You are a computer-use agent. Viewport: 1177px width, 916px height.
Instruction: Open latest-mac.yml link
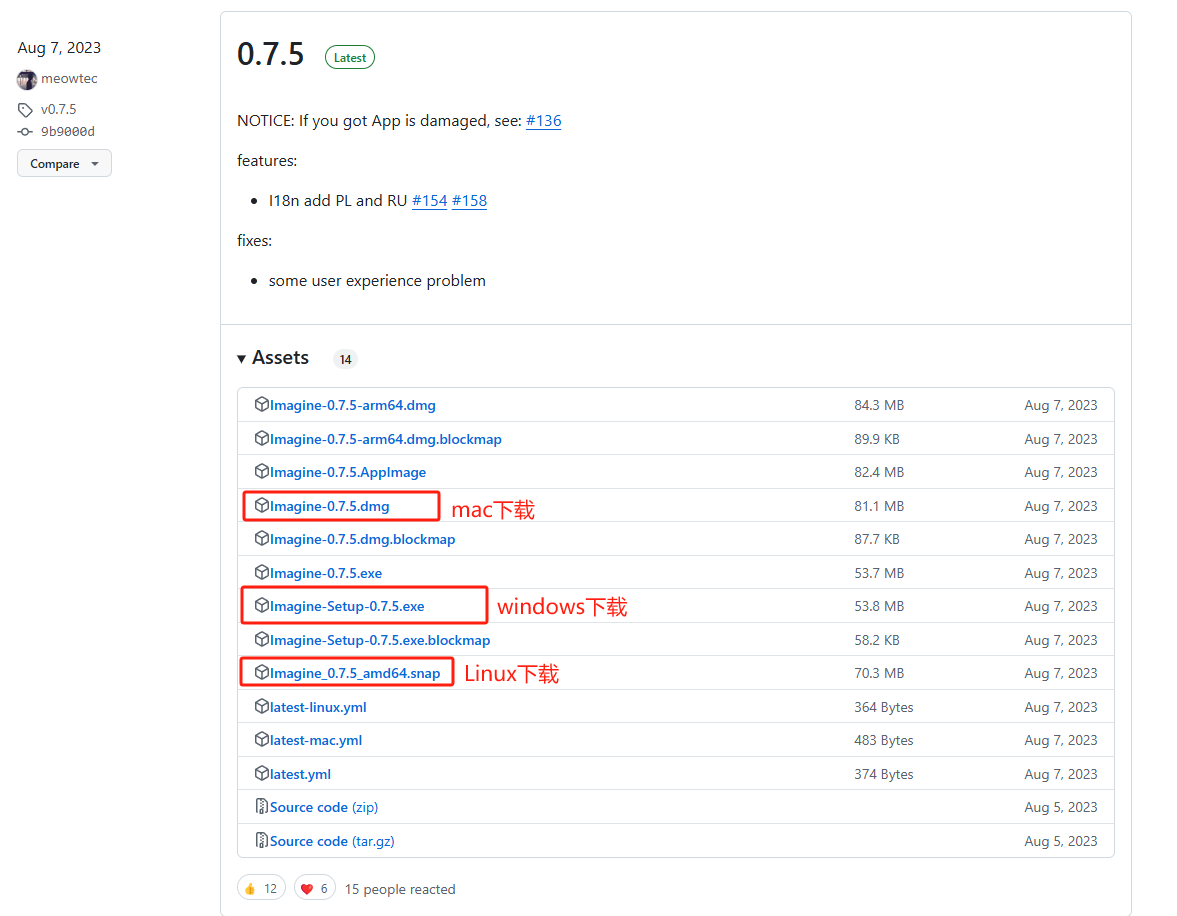(x=315, y=740)
